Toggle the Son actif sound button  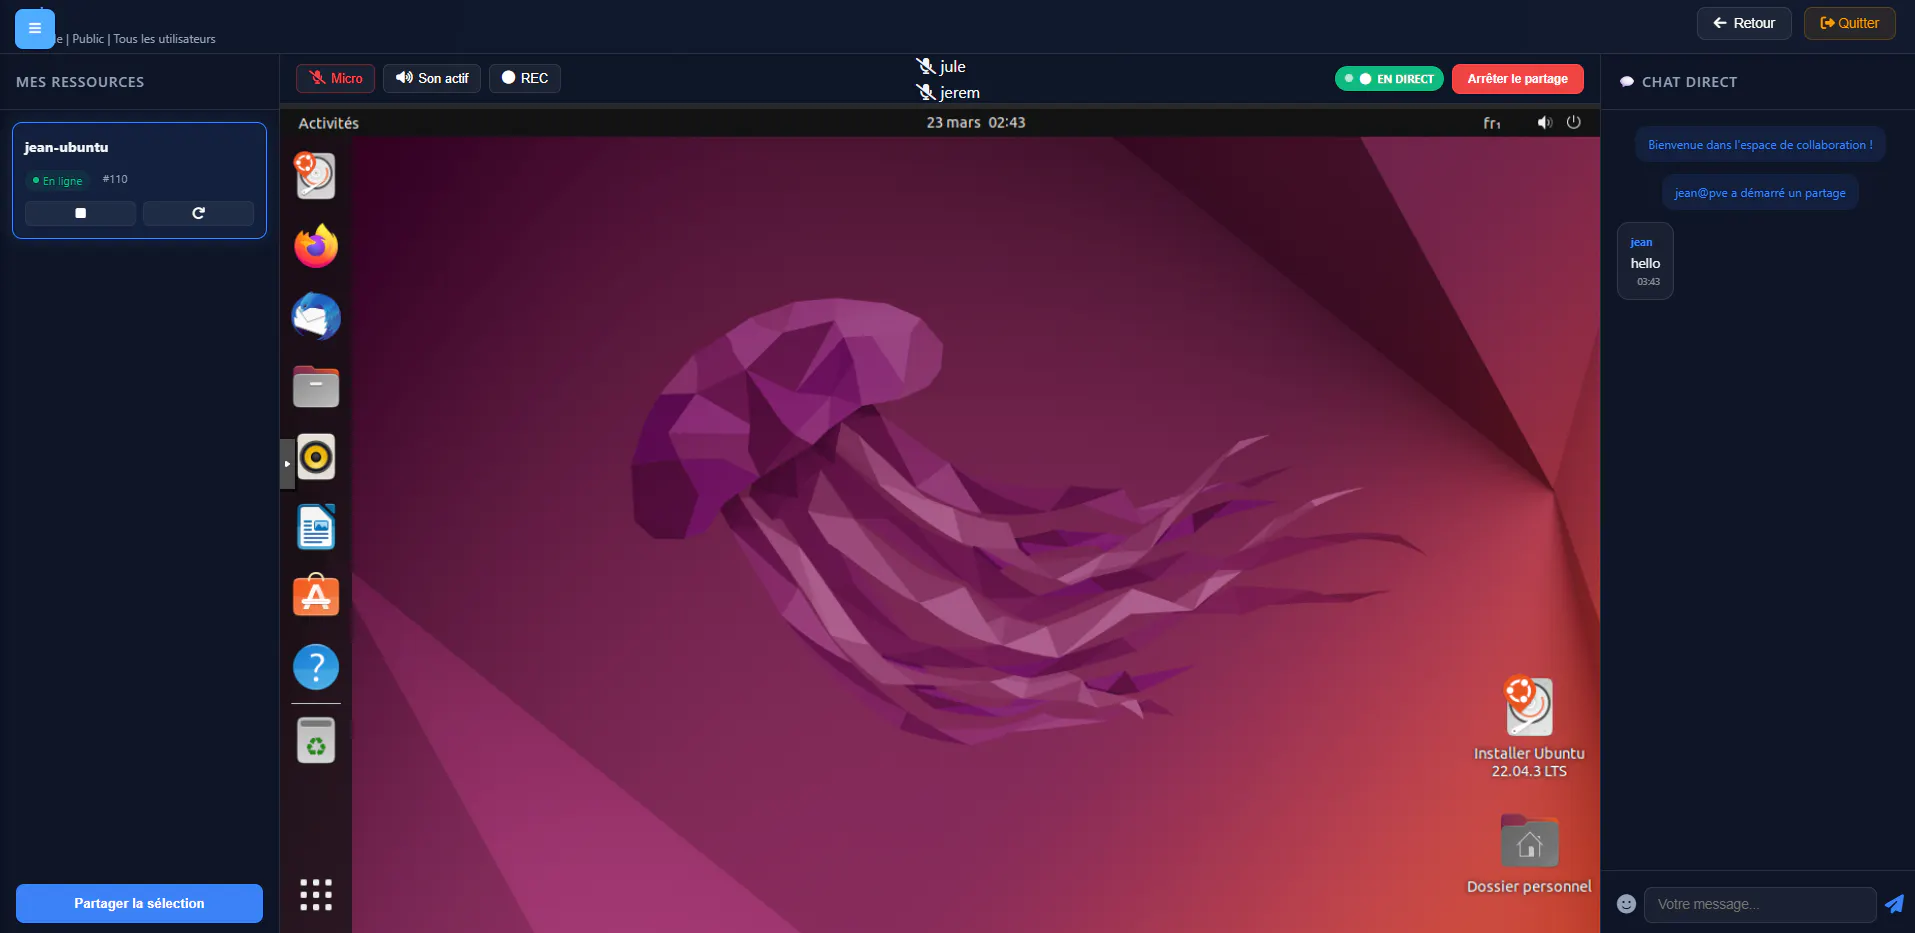(432, 78)
